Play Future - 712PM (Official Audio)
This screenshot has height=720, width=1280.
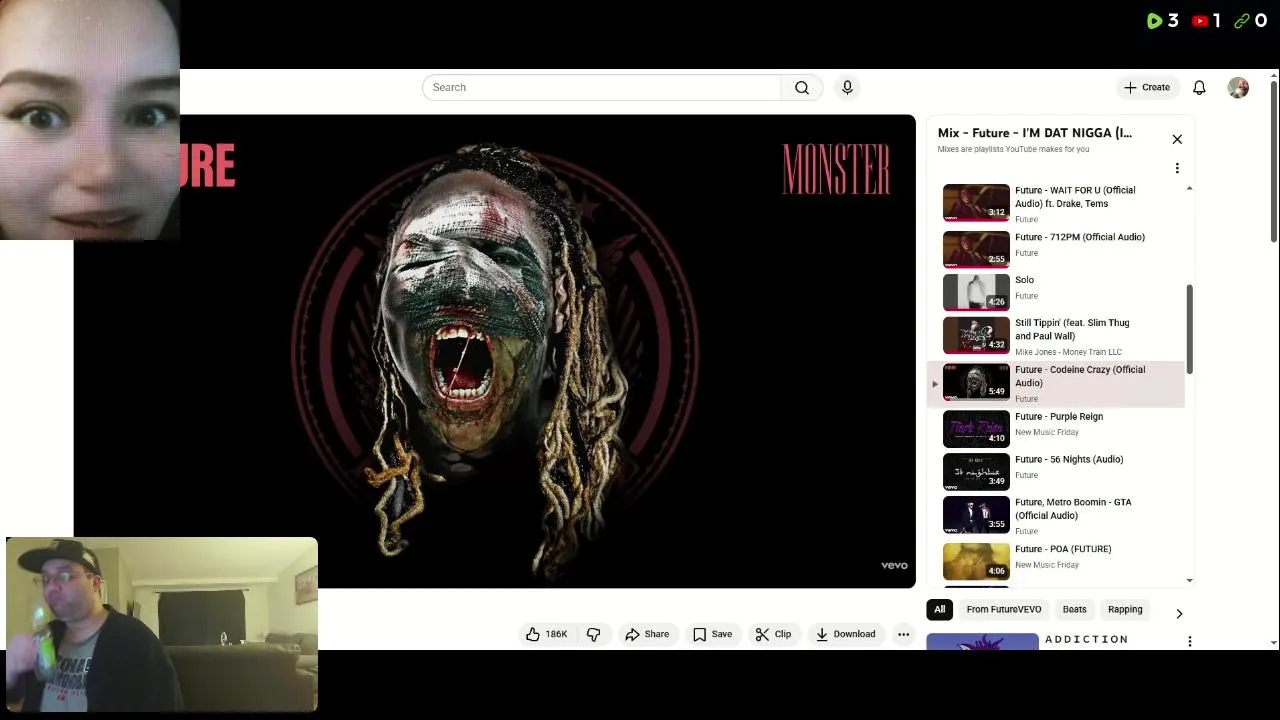[1079, 237]
